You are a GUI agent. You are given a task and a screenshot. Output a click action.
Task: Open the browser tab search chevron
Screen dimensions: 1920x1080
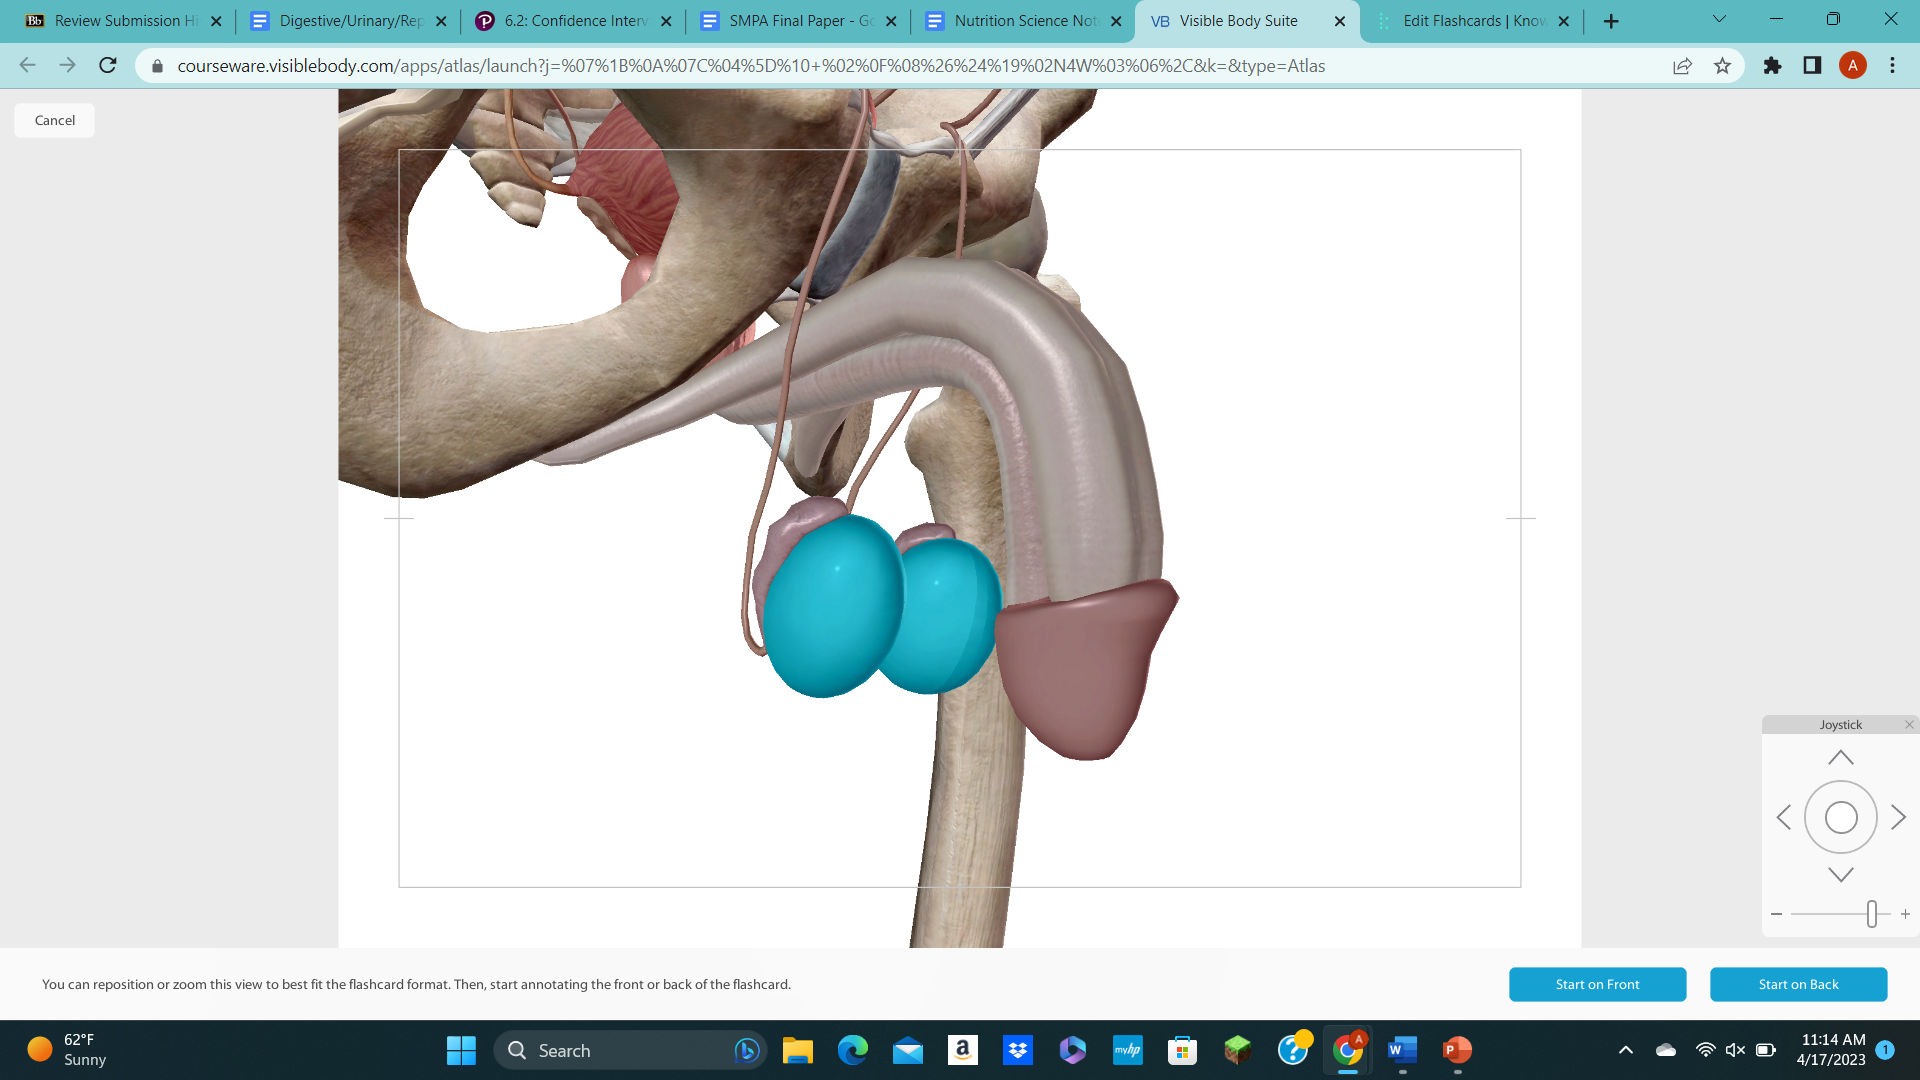(1718, 18)
